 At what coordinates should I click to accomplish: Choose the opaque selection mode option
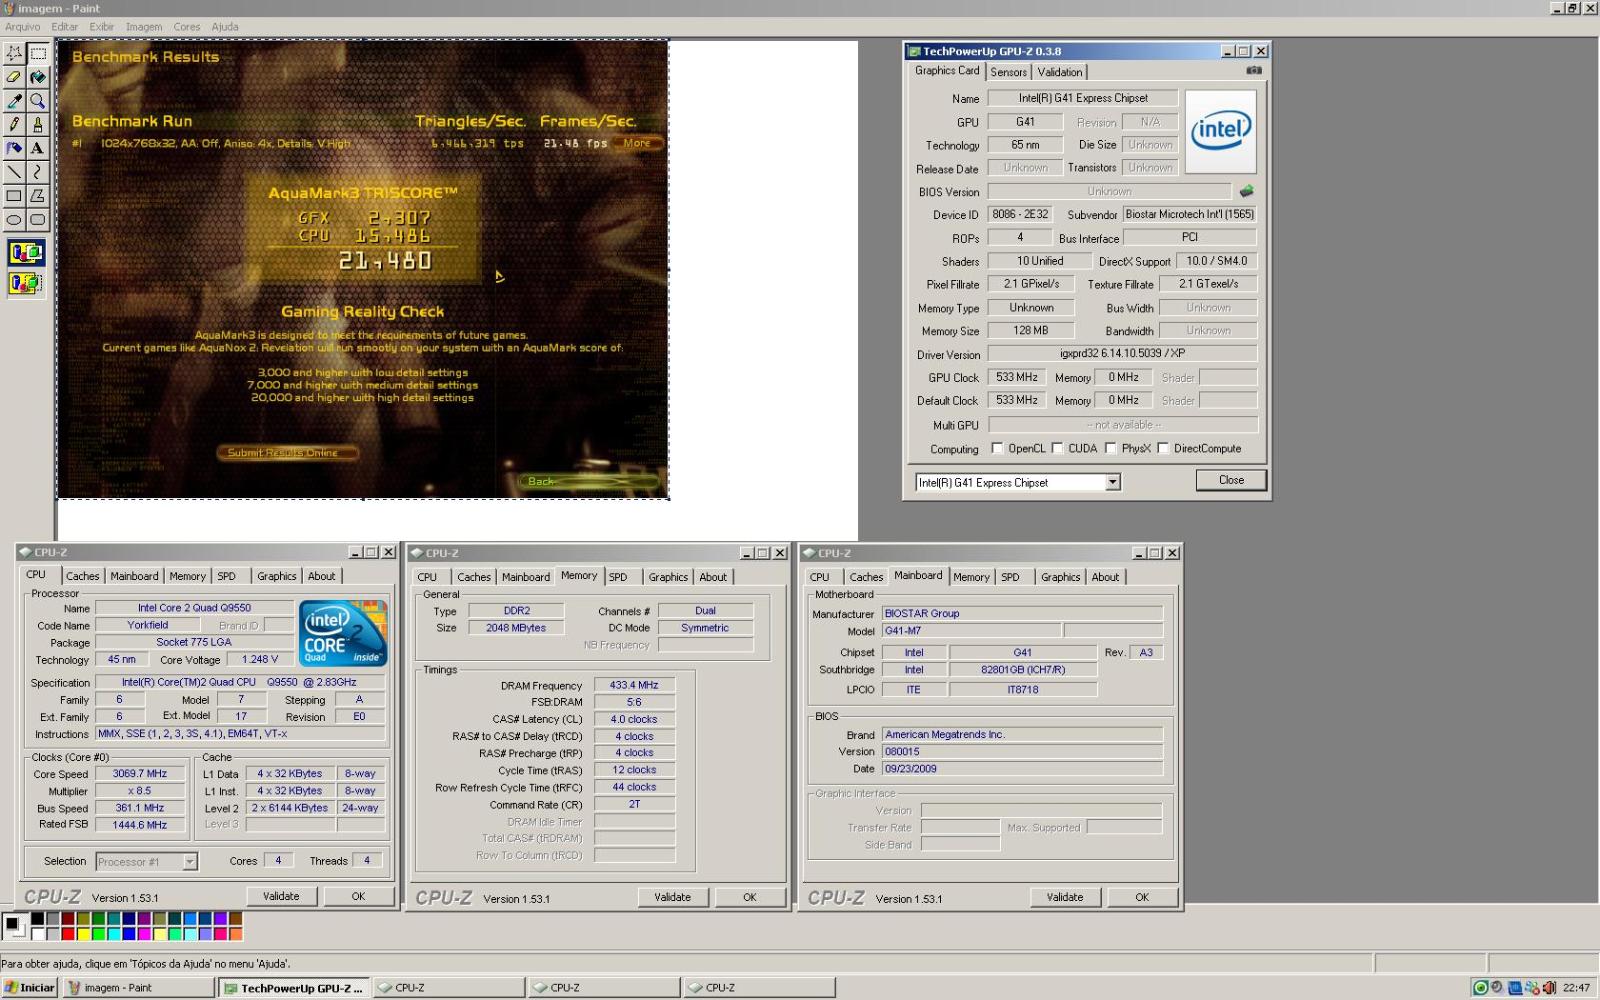[x=26, y=253]
